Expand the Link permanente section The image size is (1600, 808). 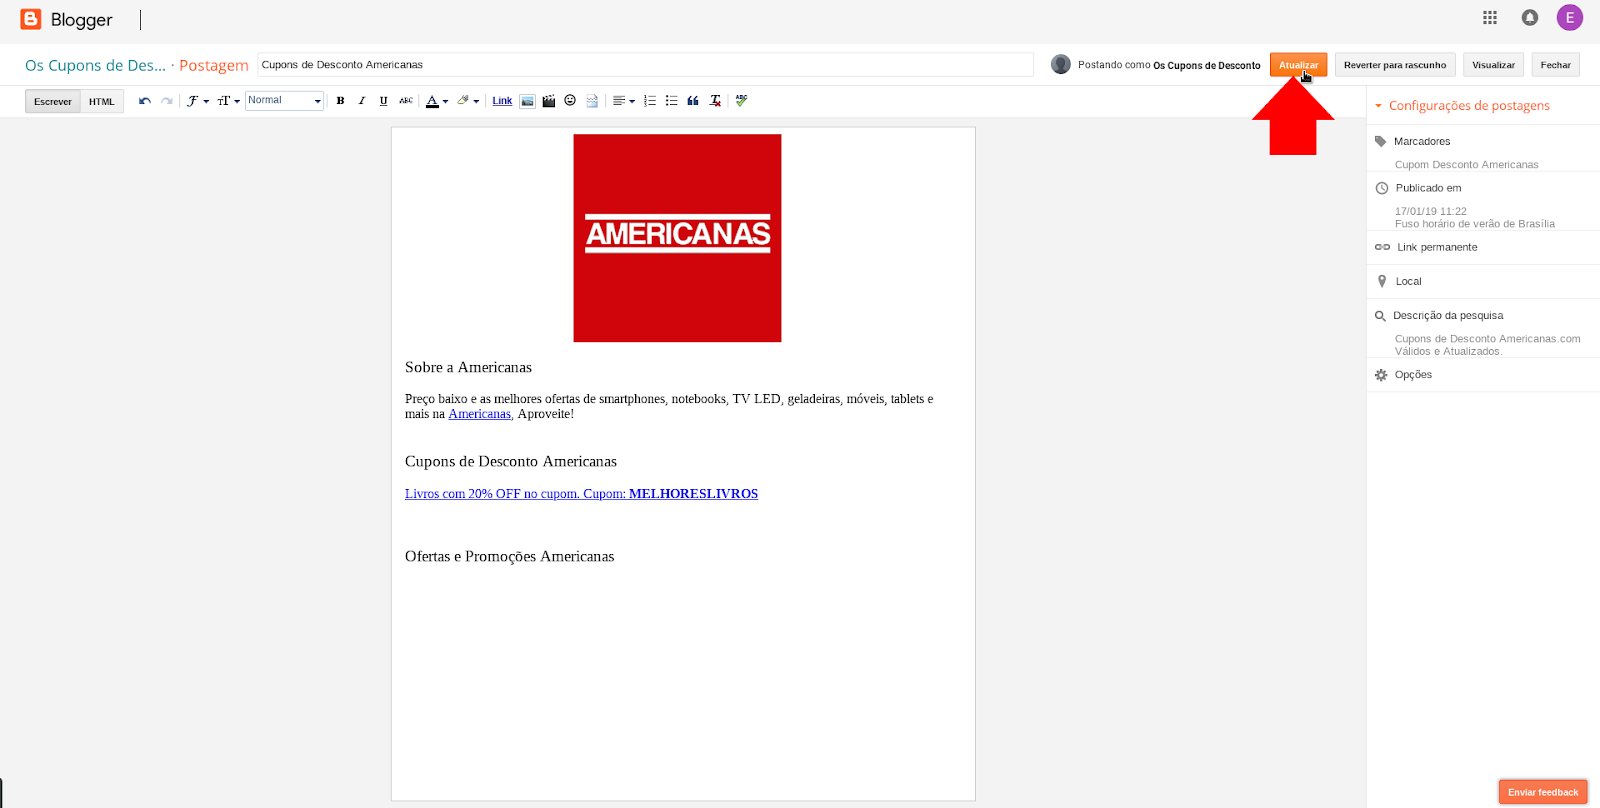[1437, 247]
